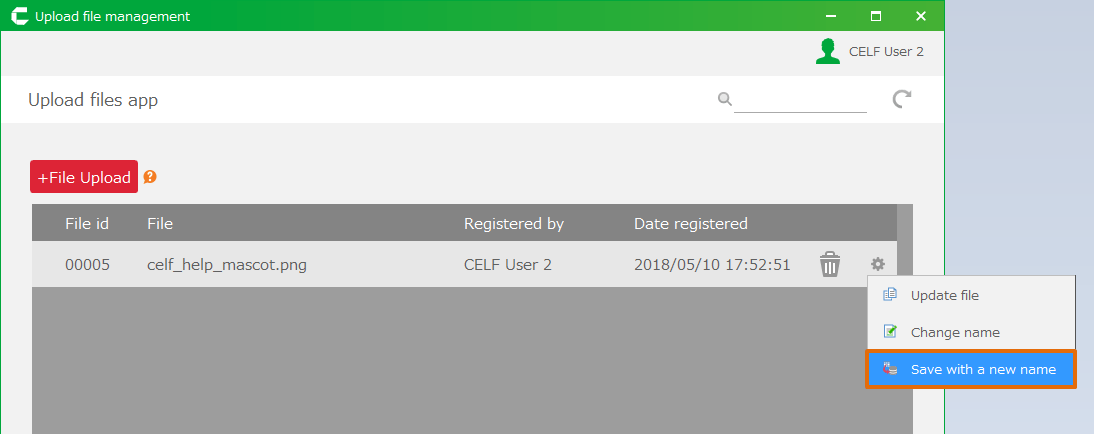Click the Update file menu icon

tap(890, 295)
